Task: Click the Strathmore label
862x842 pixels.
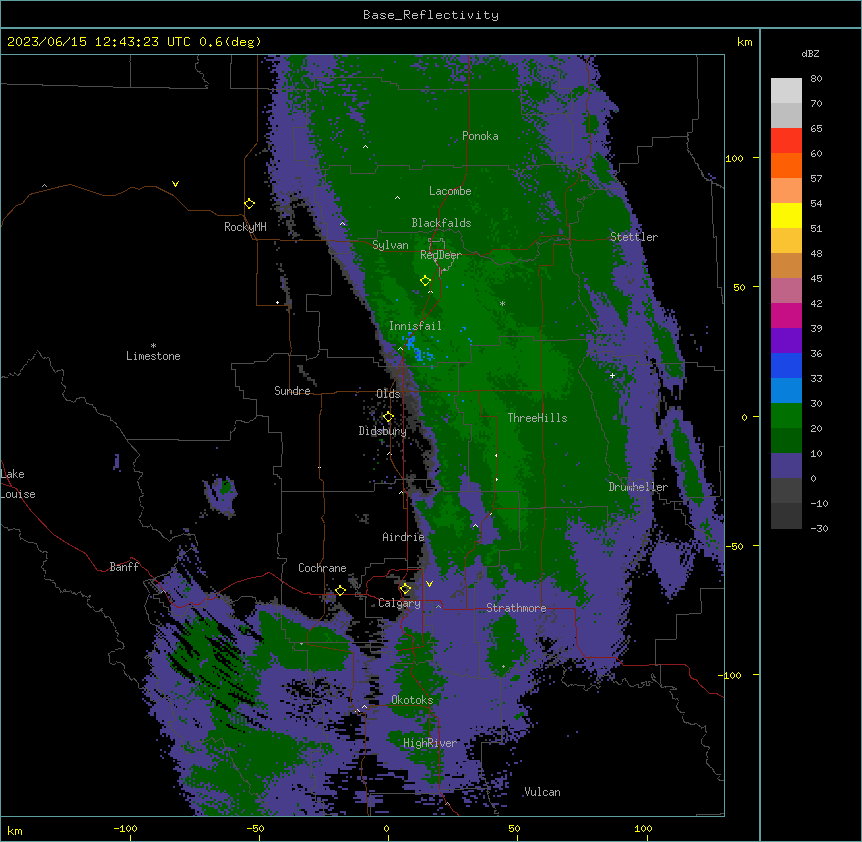Action: pyautogui.click(x=516, y=608)
